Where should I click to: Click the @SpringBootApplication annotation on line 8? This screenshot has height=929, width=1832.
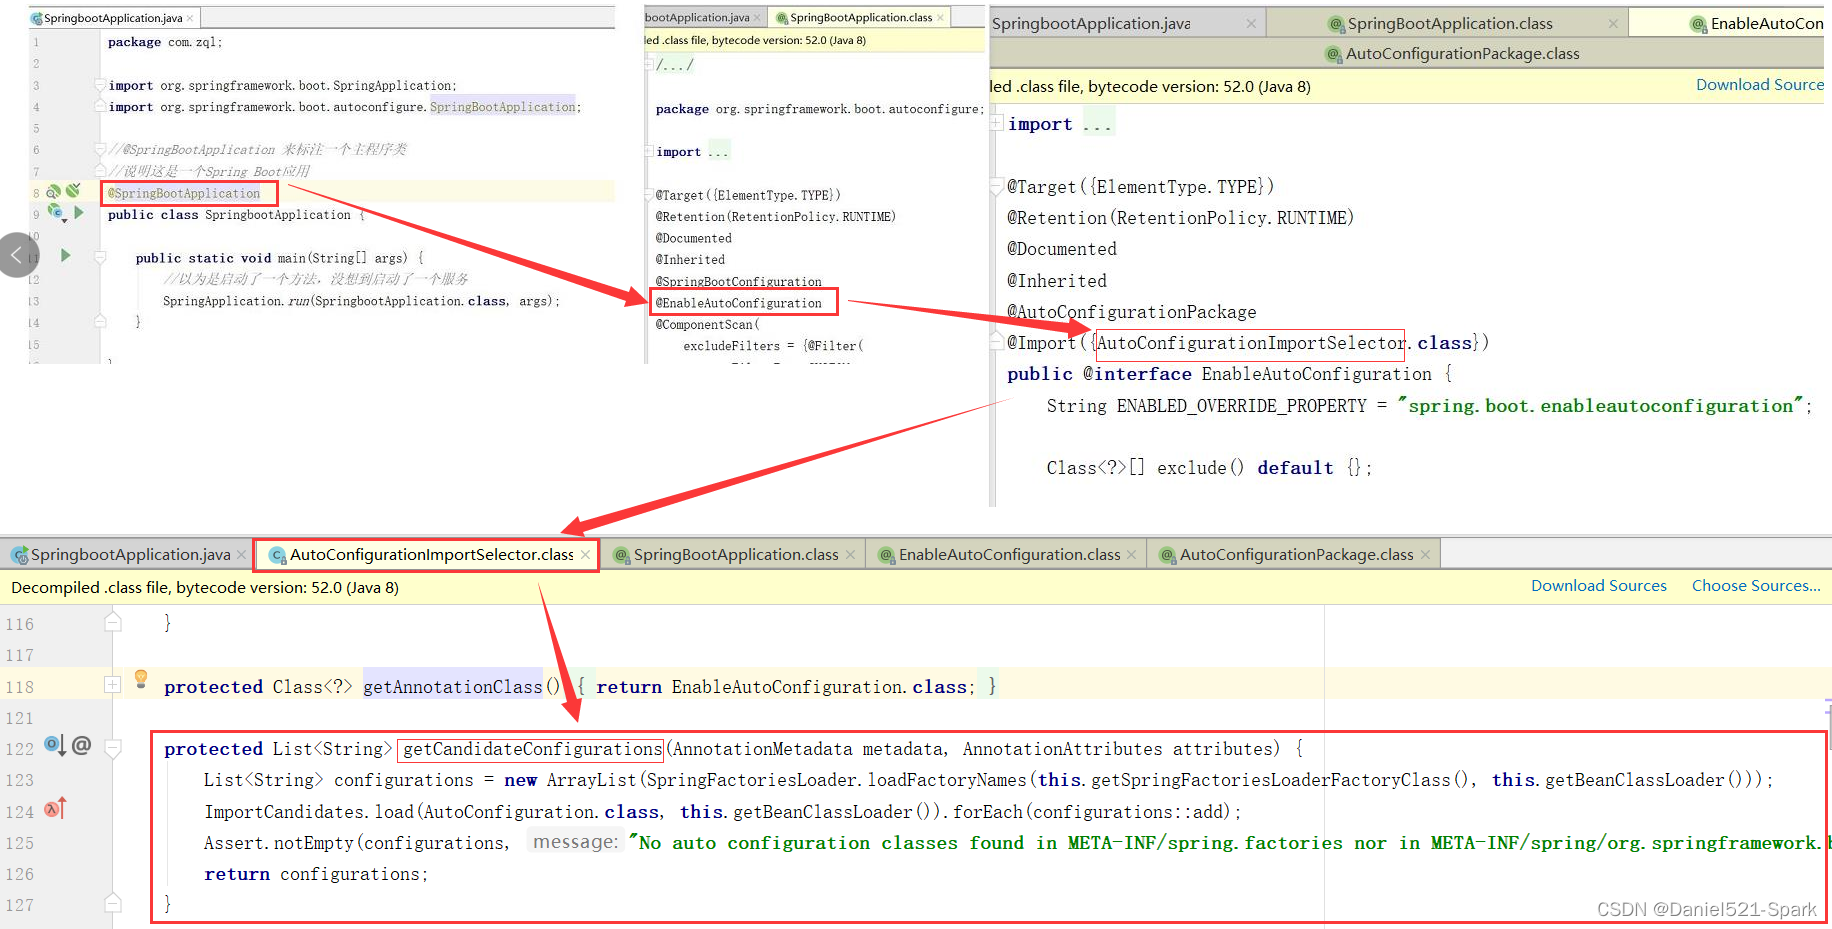[x=184, y=193]
